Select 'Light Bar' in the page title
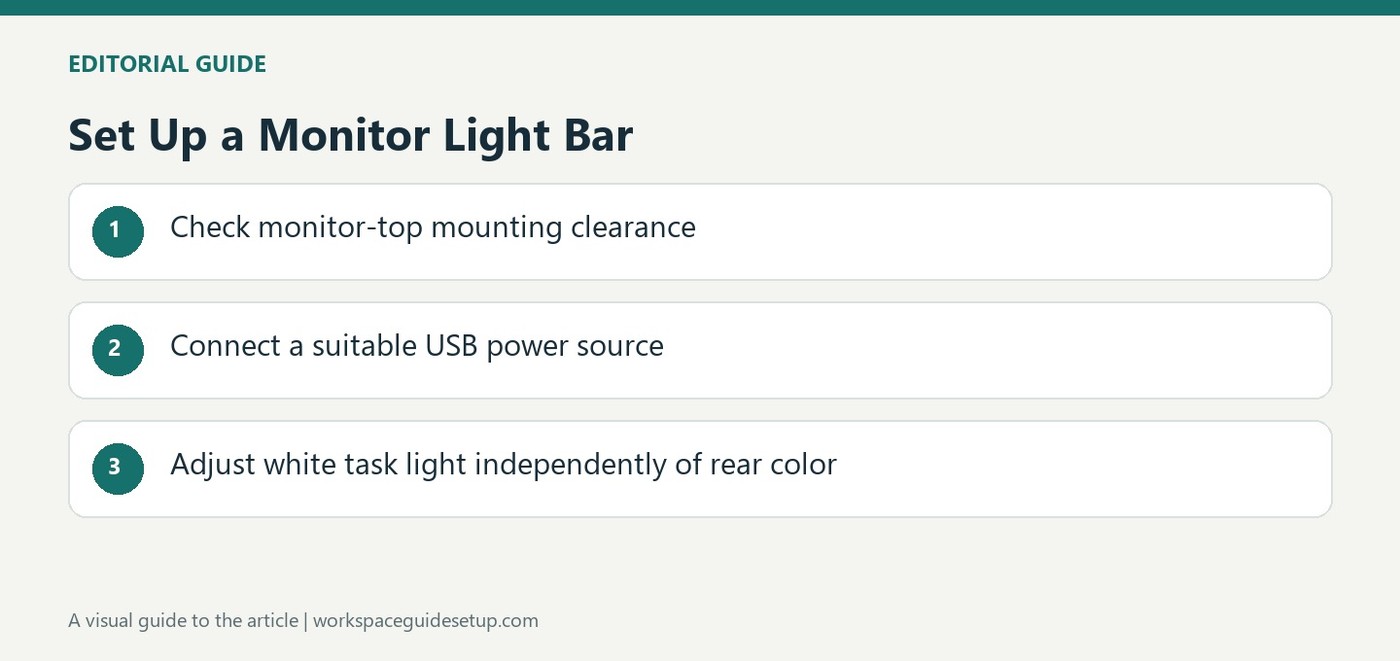This screenshot has height=661, width=1400. (x=538, y=137)
